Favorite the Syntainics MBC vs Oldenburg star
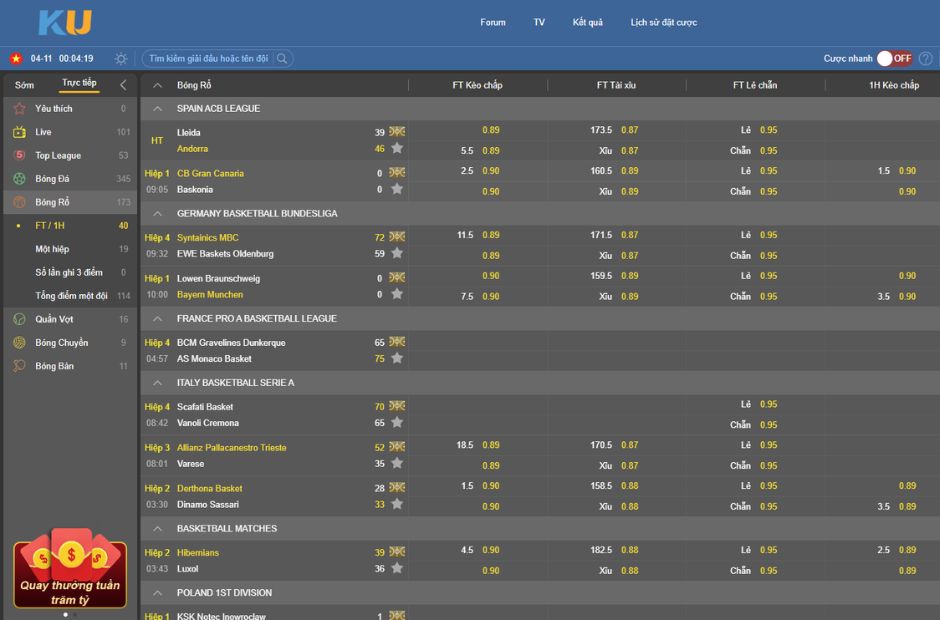Screen dimensions: 940x620 pos(397,253)
